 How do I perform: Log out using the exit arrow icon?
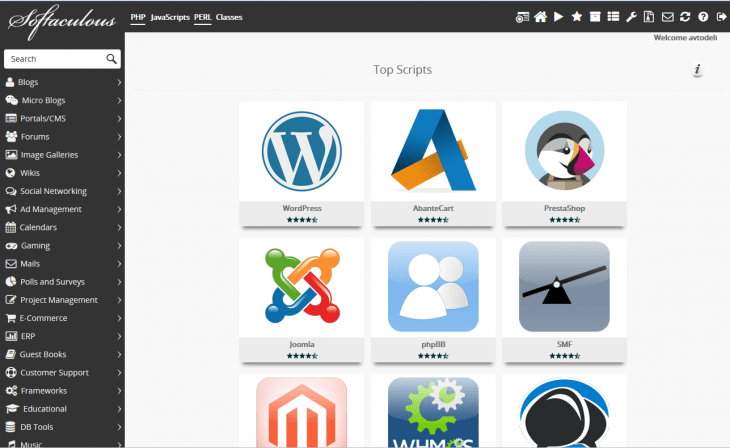721,17
